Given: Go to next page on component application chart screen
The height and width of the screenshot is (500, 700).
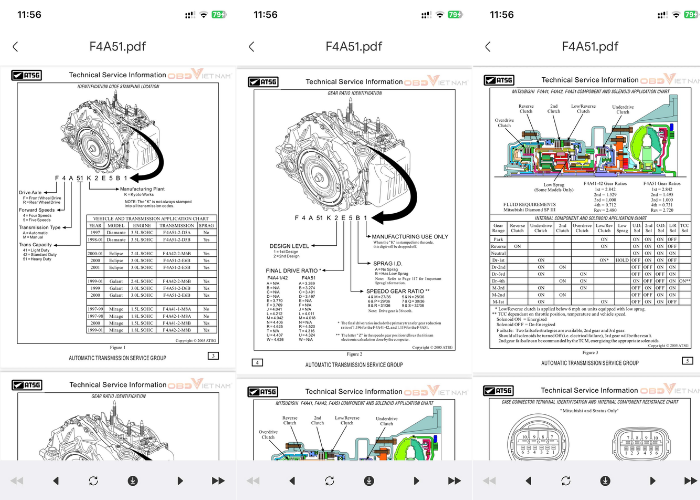Looking at the screenshot, I should click(652, 481).
